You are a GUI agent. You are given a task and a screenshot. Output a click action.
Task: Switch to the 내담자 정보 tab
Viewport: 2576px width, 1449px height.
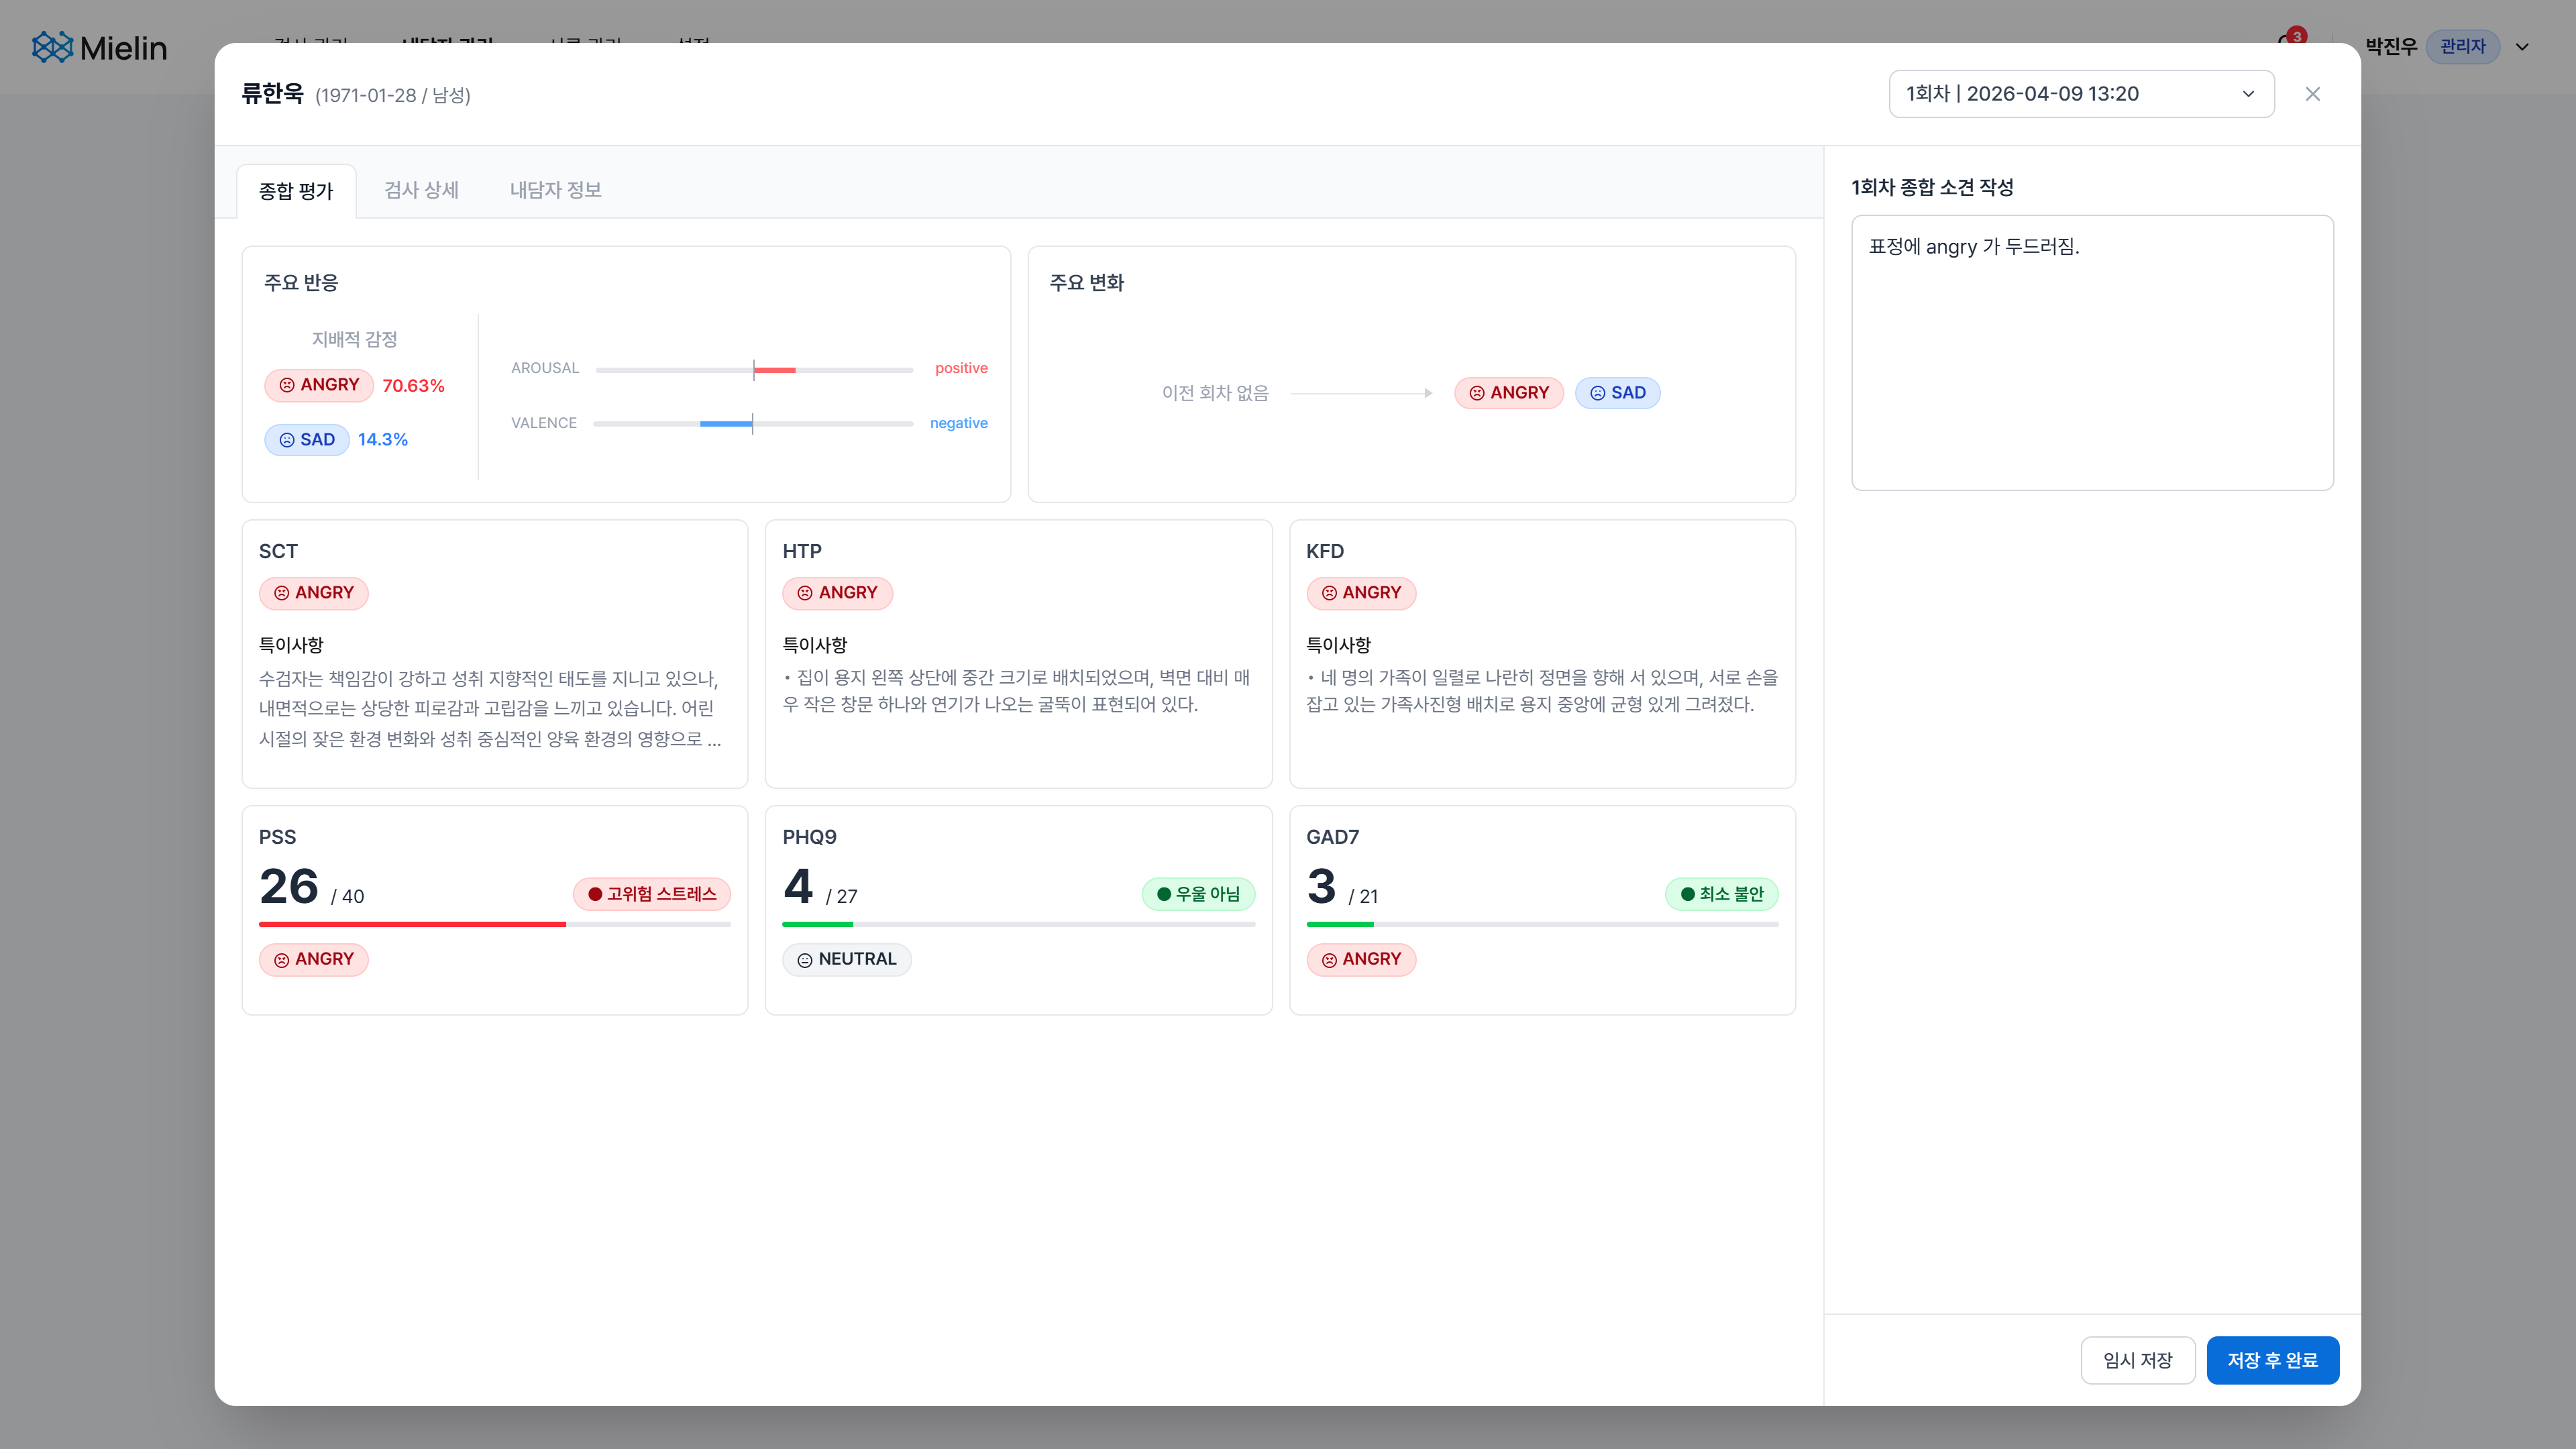[555, 190]
